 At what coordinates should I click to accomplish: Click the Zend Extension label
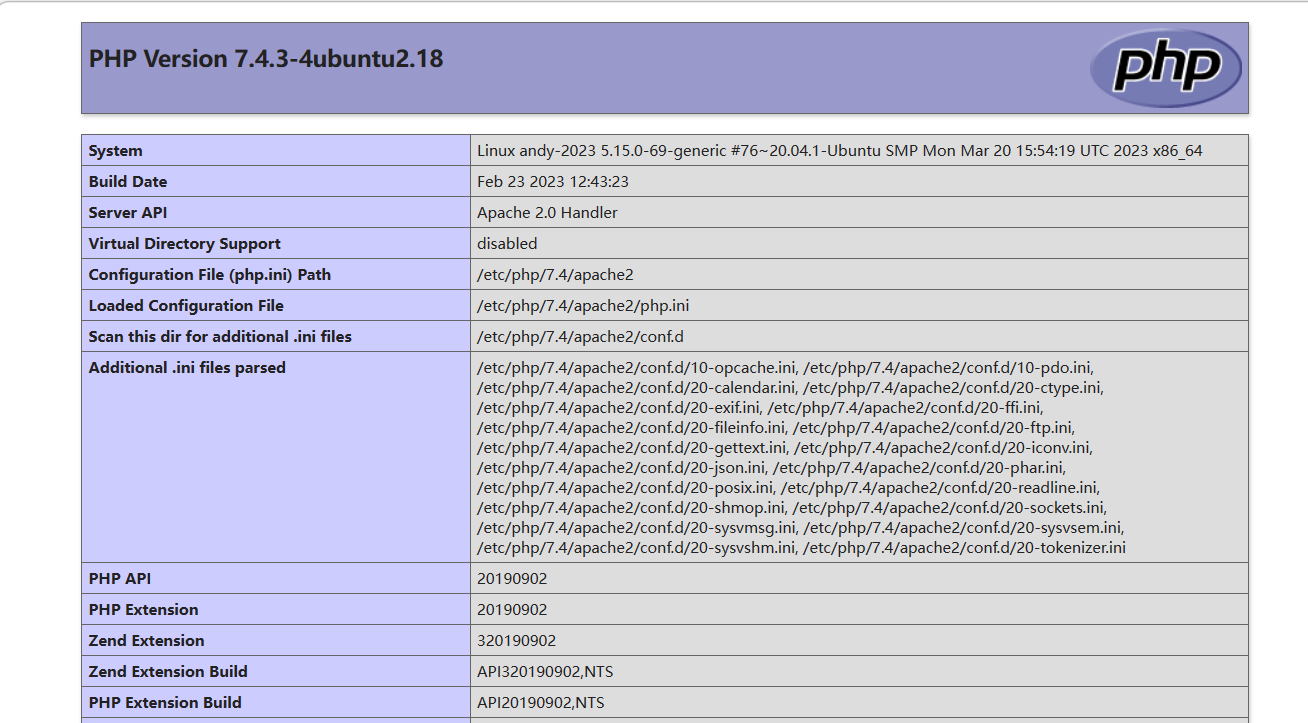pyautogui.click(x=146, y=641)
